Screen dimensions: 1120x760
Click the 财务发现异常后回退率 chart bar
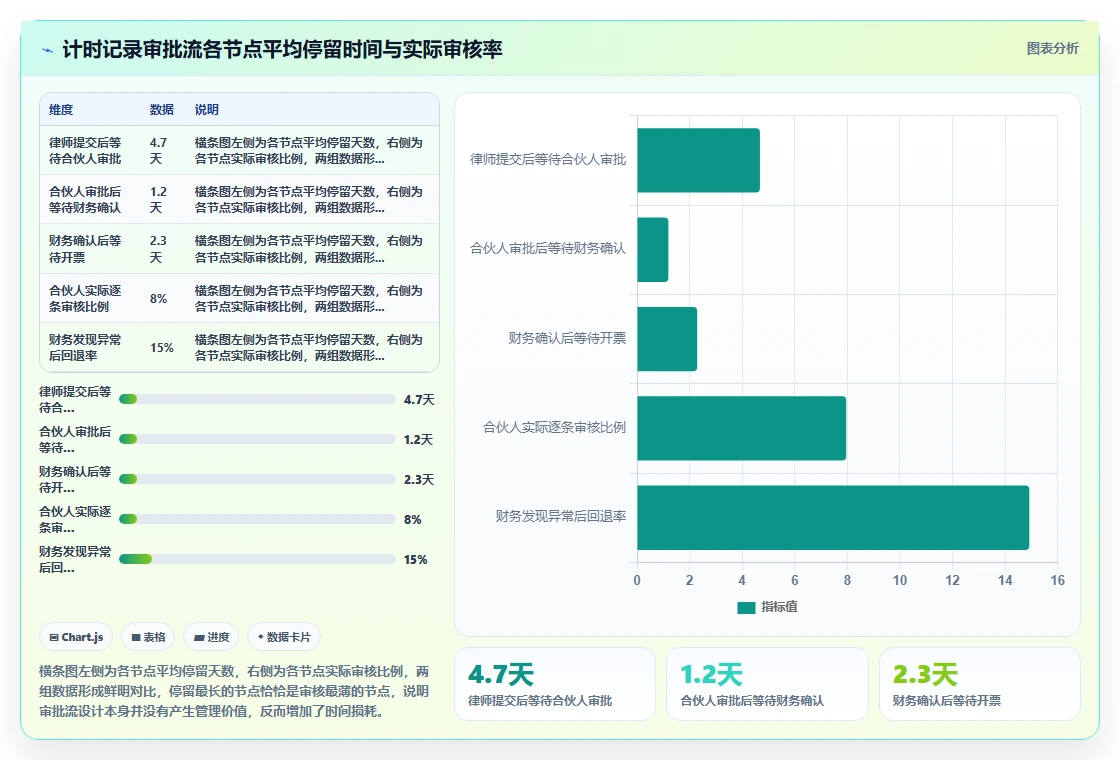point(833,517)
